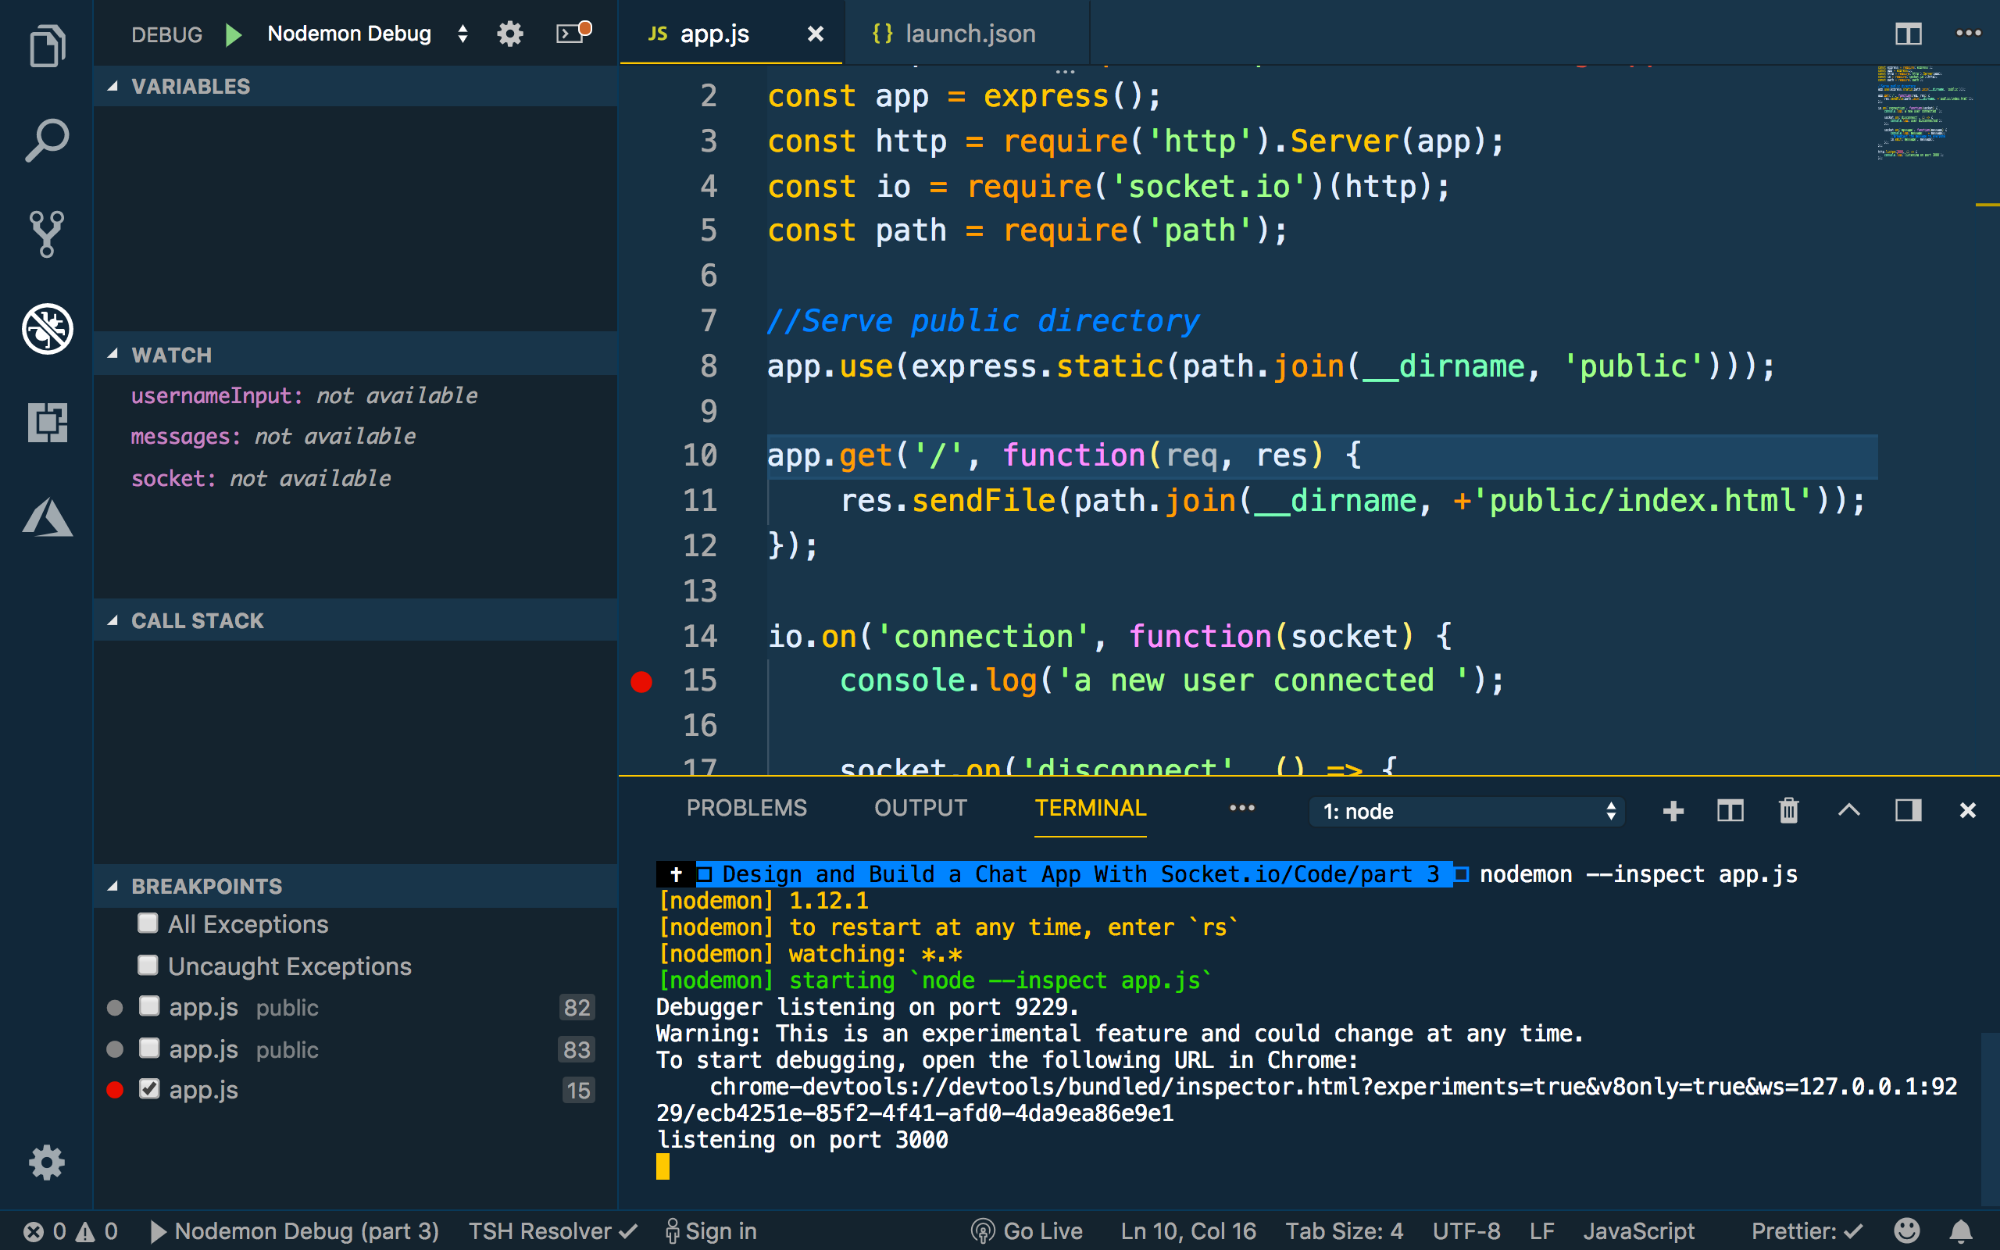
Task: Split the editor using the split icon
Action: coord(1907,33)
